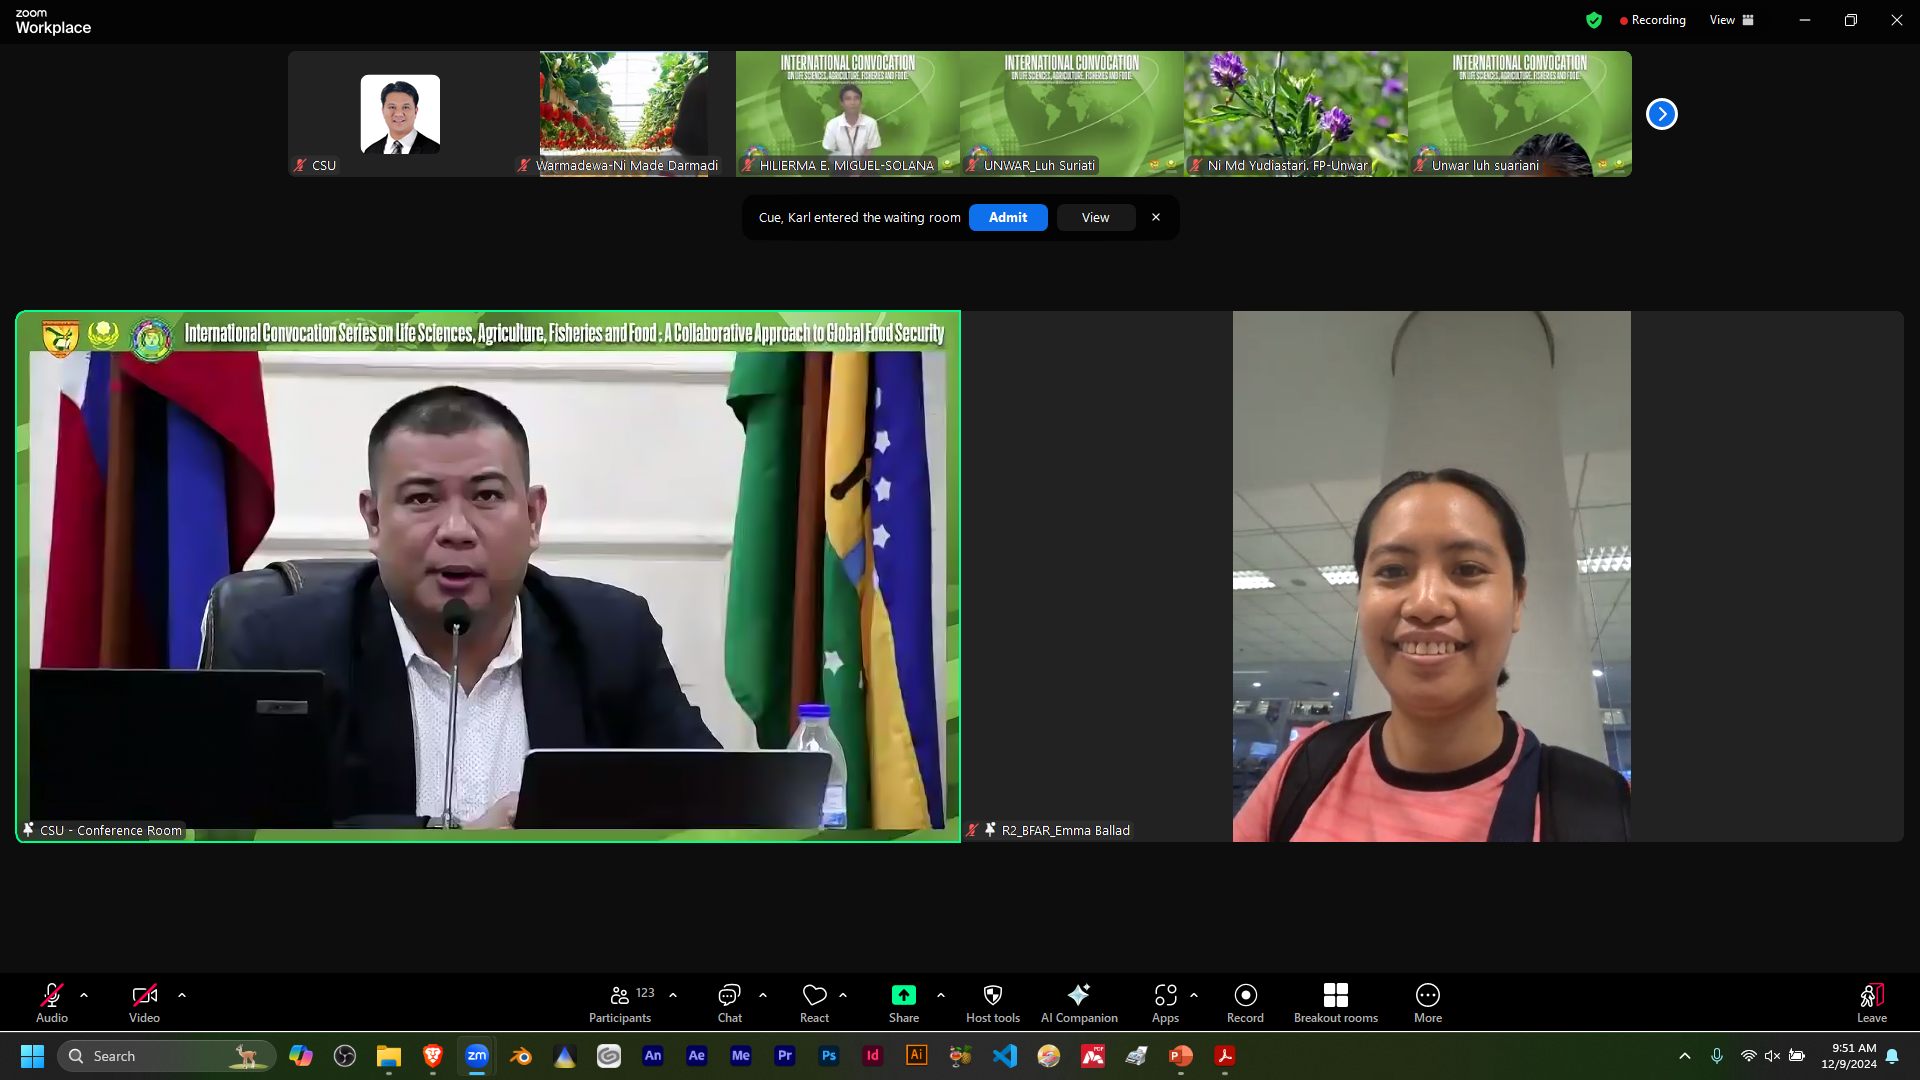
Task: Click the React heart icon
Action: point(814,996)
